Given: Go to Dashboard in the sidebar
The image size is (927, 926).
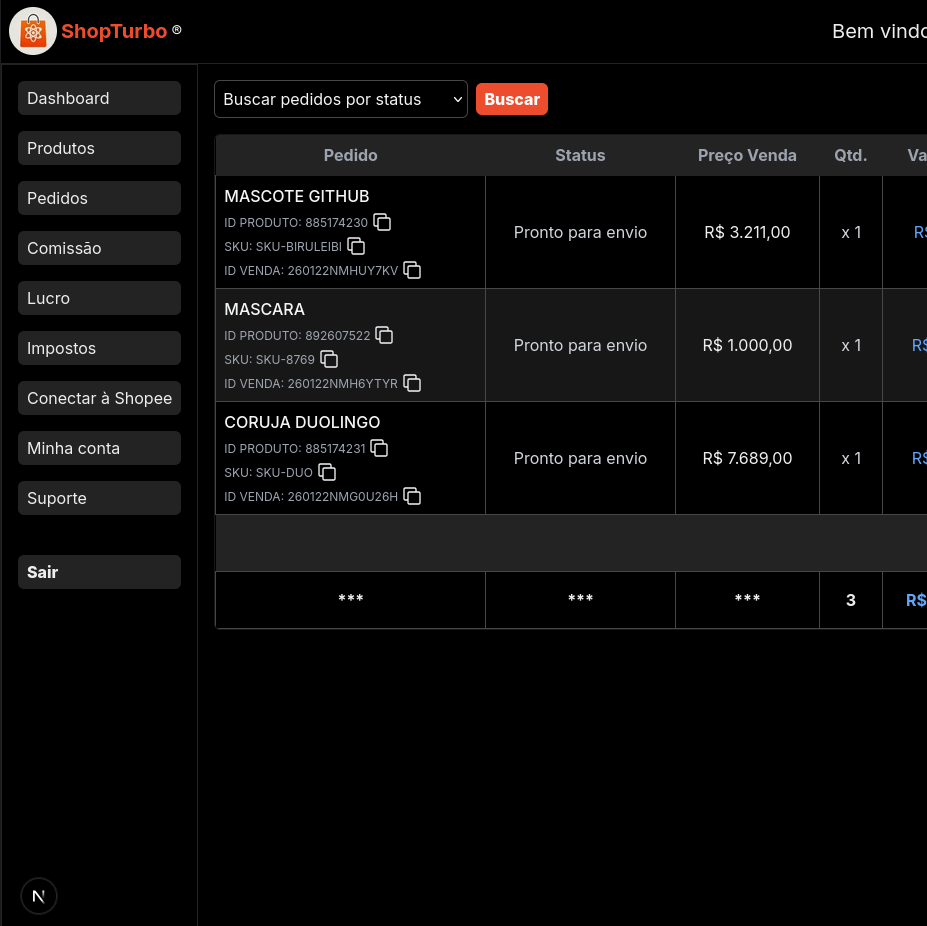Looking at the screenshot, I should tap(99, 98).
